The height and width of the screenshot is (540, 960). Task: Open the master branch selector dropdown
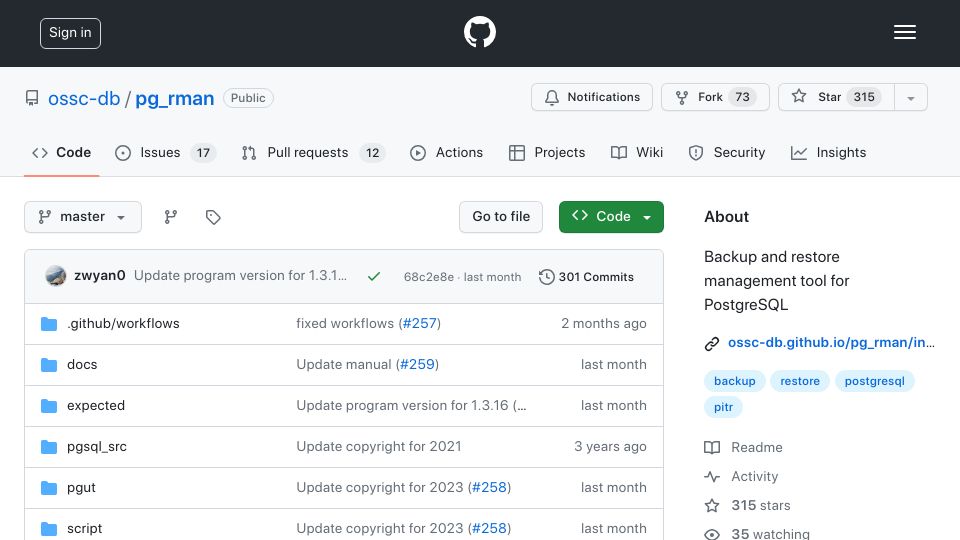click(83, 217)
